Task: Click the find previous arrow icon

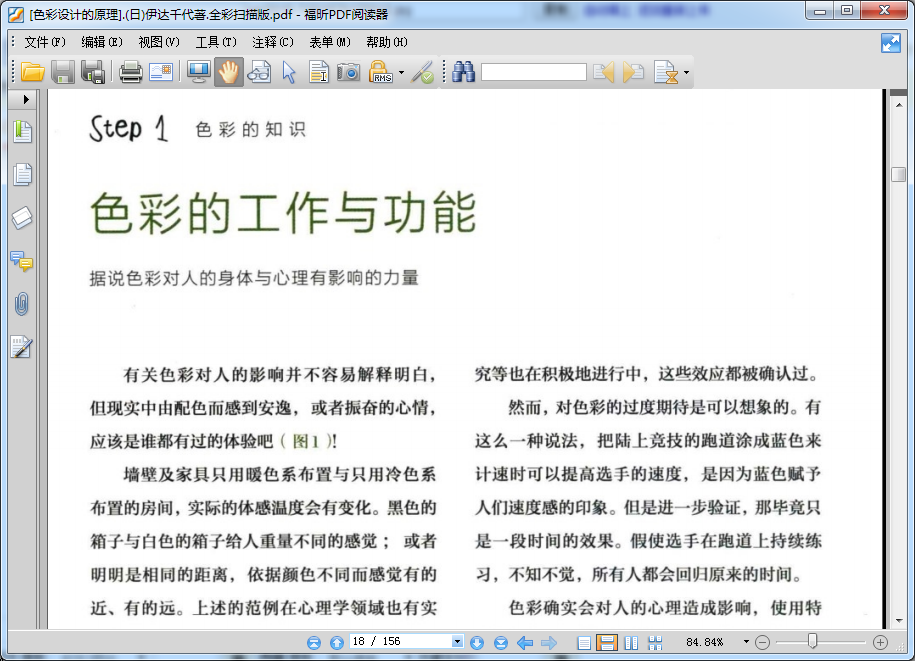Action: tap(603, 72)
